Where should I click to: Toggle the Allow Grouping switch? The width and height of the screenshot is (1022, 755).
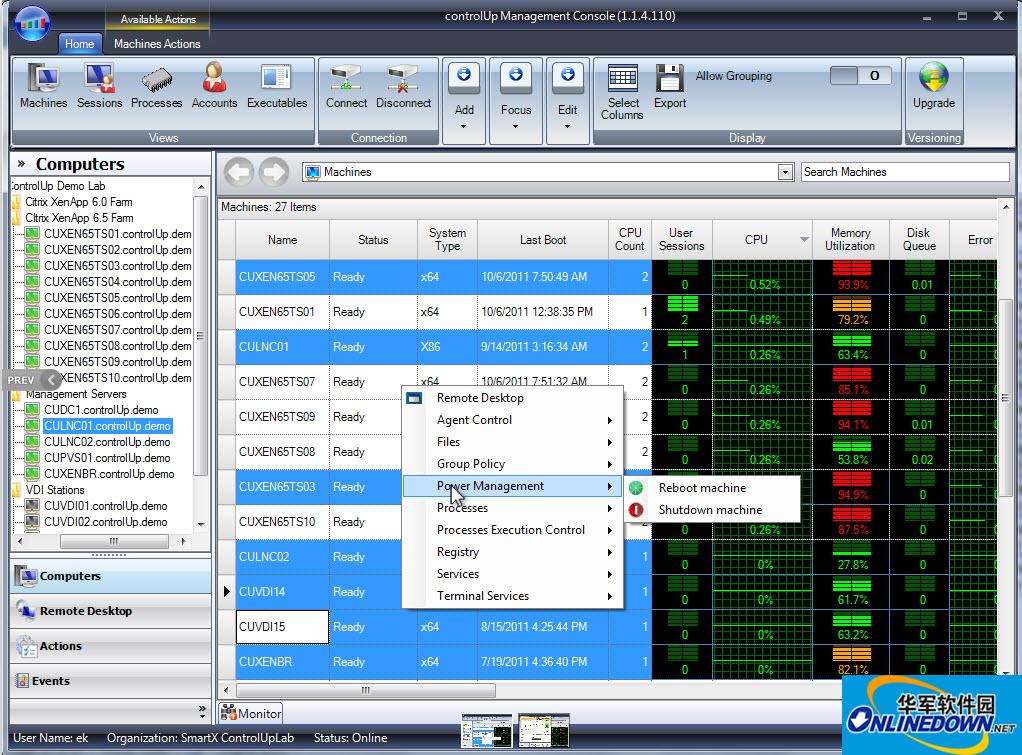coord(860,75)
